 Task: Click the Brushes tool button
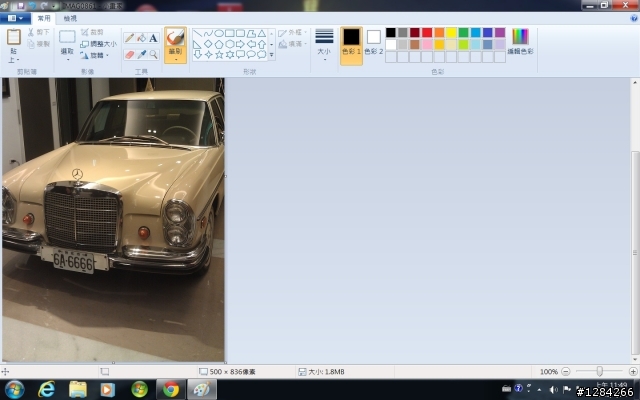(176, 38)
